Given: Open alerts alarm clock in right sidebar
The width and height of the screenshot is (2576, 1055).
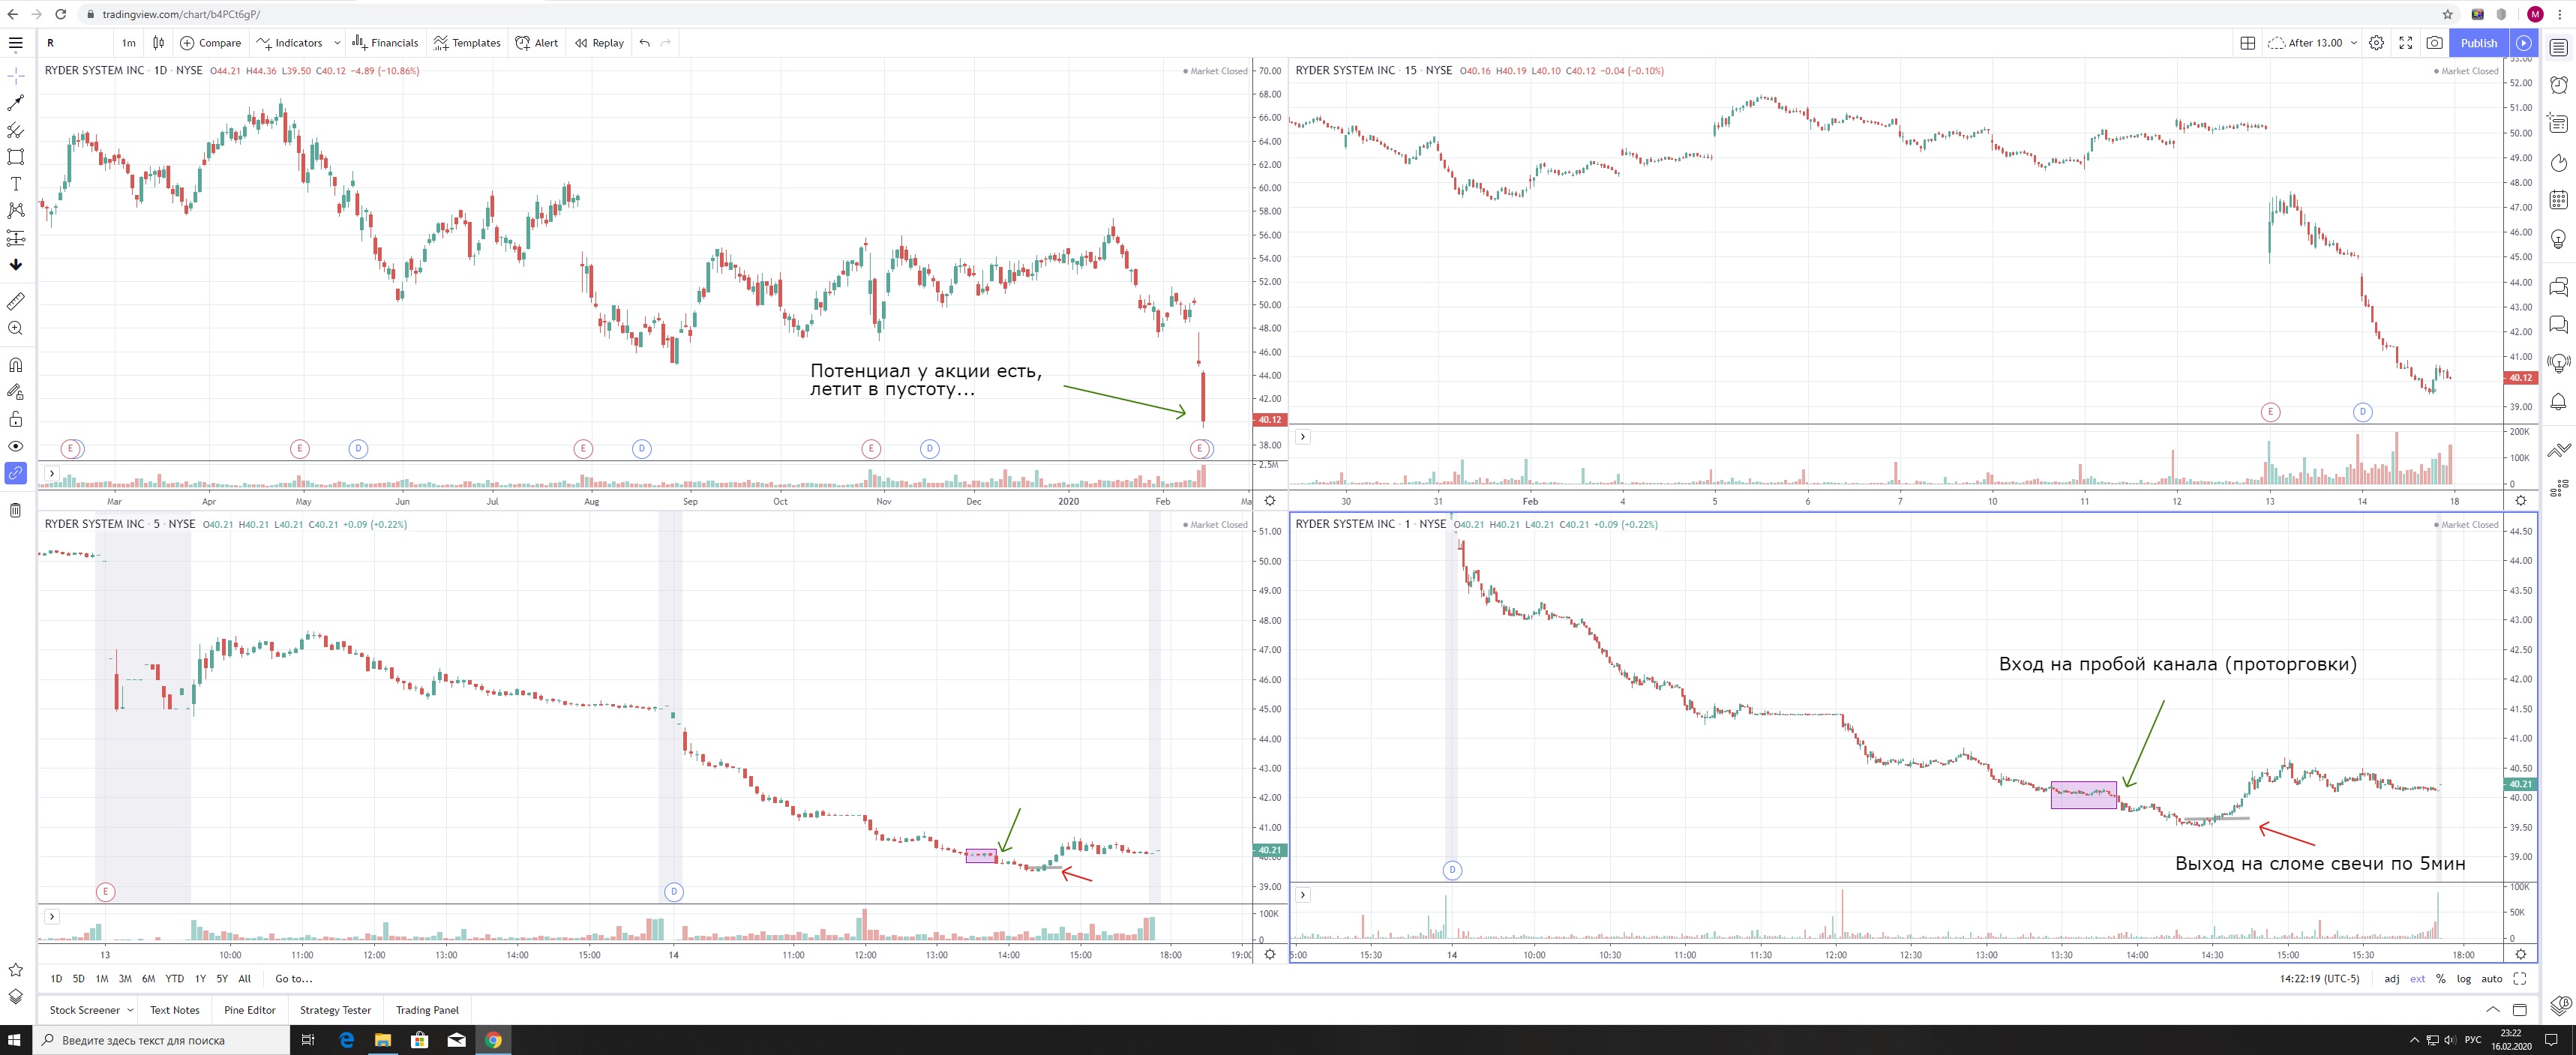Looking at the screenshot, I should 2558,86.
